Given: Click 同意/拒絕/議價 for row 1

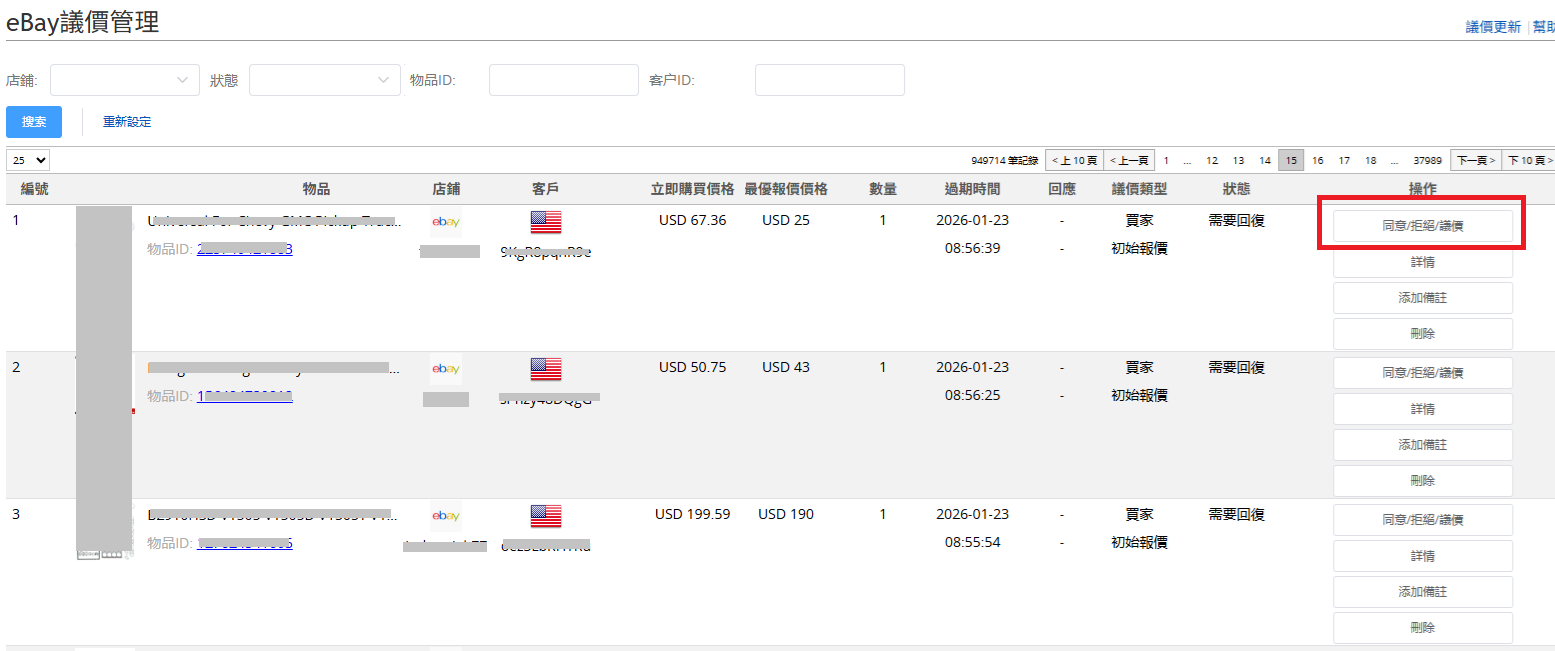Looking at the screenshot, I should coord(1422,226).
